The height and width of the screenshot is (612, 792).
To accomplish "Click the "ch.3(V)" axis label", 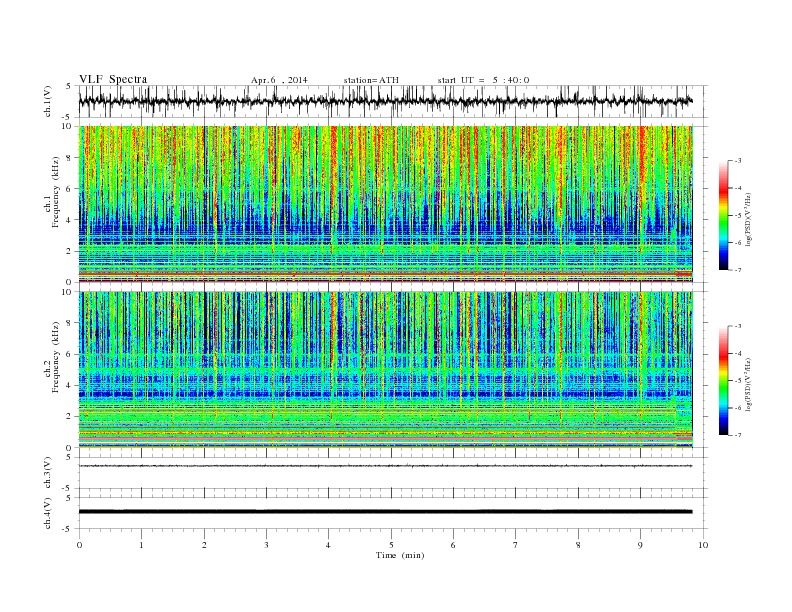I will click(48, 473).
